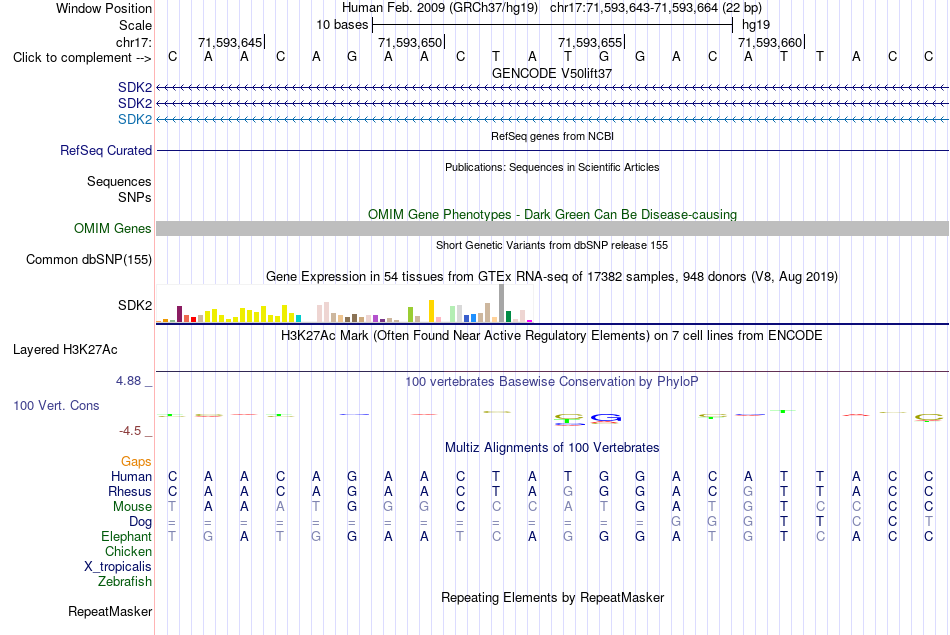
Task: Click the 71,593,650 position marker
Action: pos(410,42)
